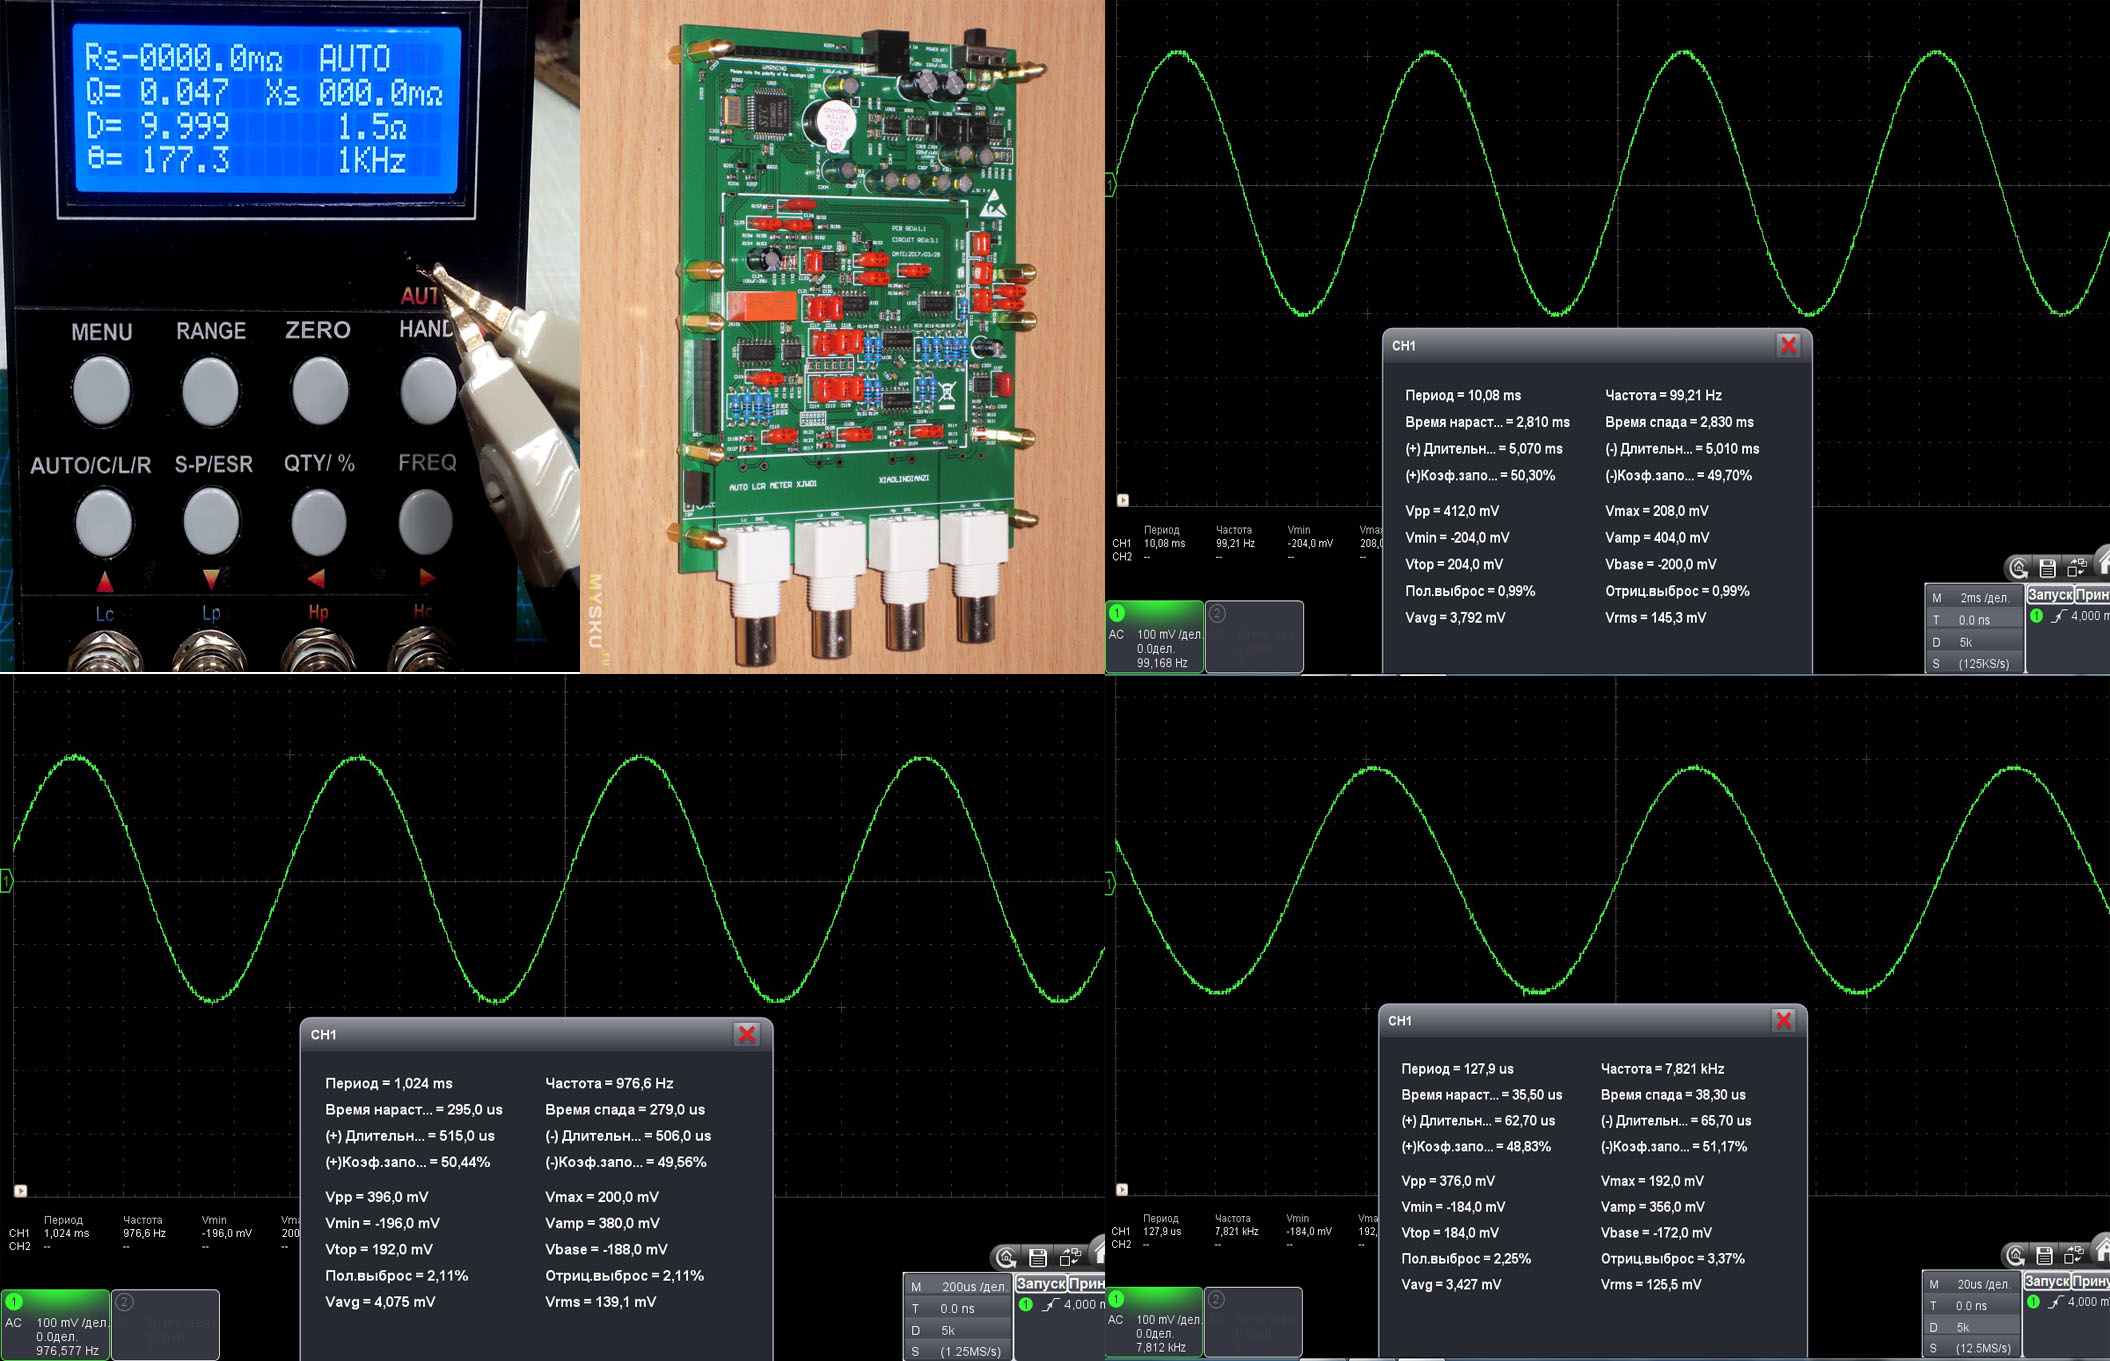Enable channel 2 tile next to the 7,812 kHz tile
The height and width of the screenshot is (1361, 2110).
(1253, 1322)
